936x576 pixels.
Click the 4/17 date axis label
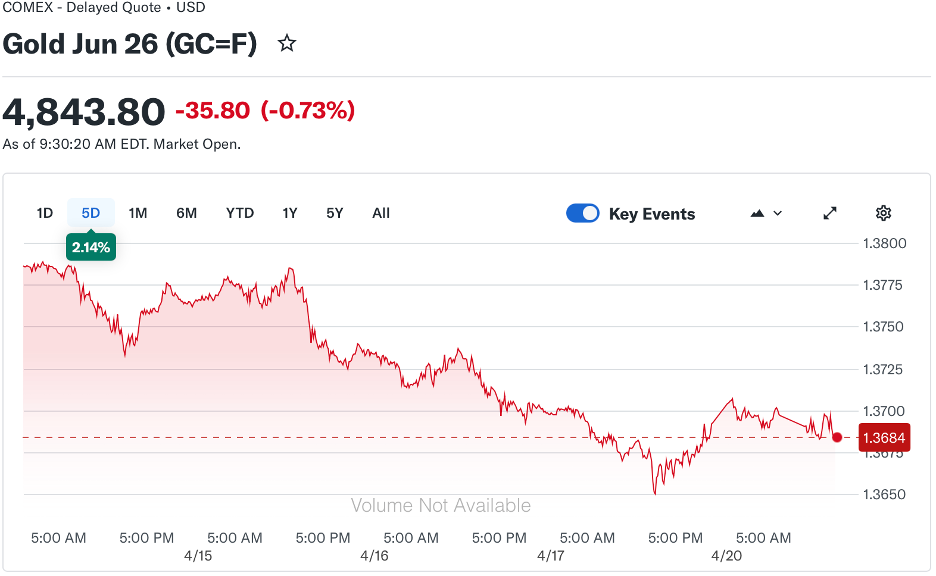(550, 554)
